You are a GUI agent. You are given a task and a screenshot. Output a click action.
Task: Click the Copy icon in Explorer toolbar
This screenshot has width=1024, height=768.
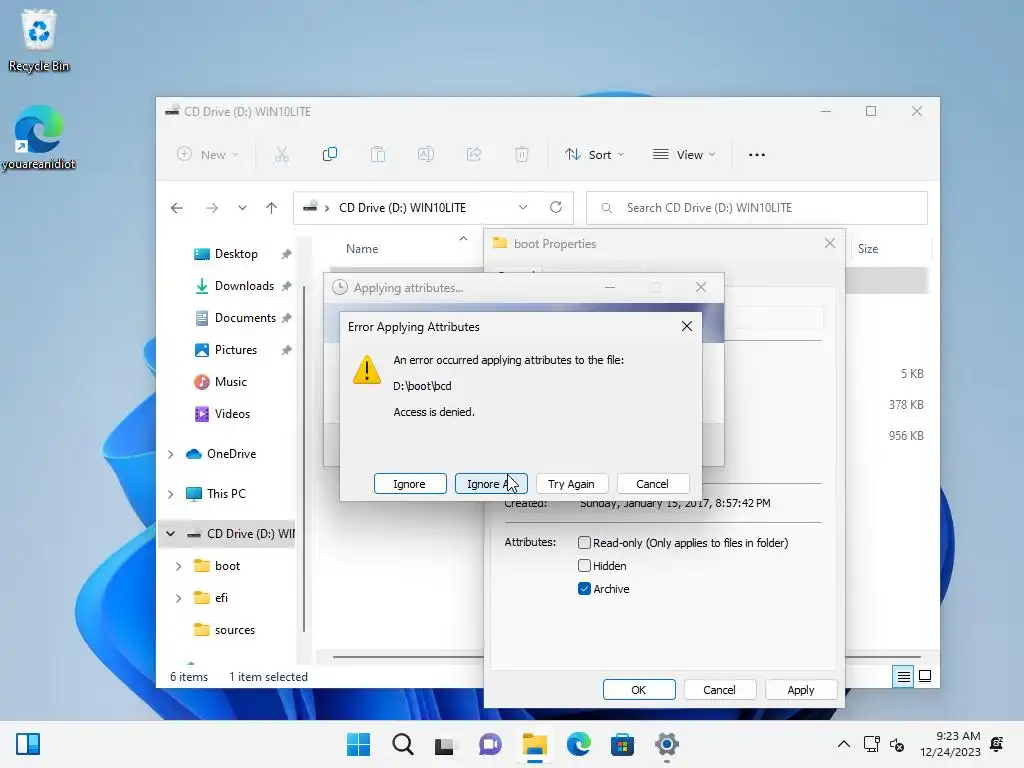pos(330,155)
